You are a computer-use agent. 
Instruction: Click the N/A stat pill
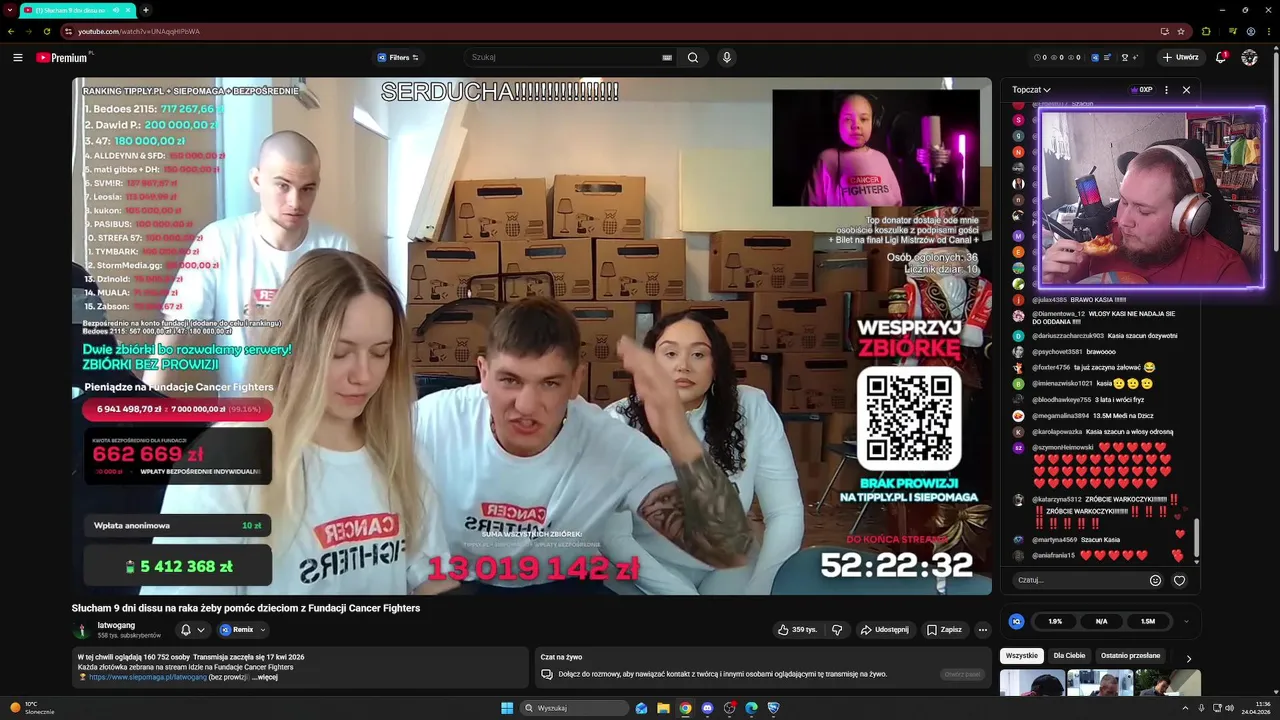coord(1101,621)
